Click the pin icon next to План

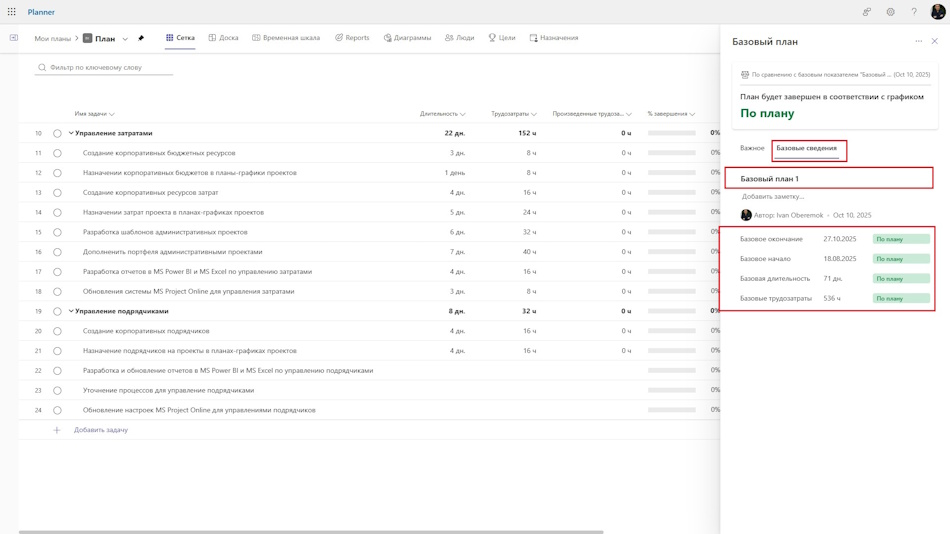(141, 38)
